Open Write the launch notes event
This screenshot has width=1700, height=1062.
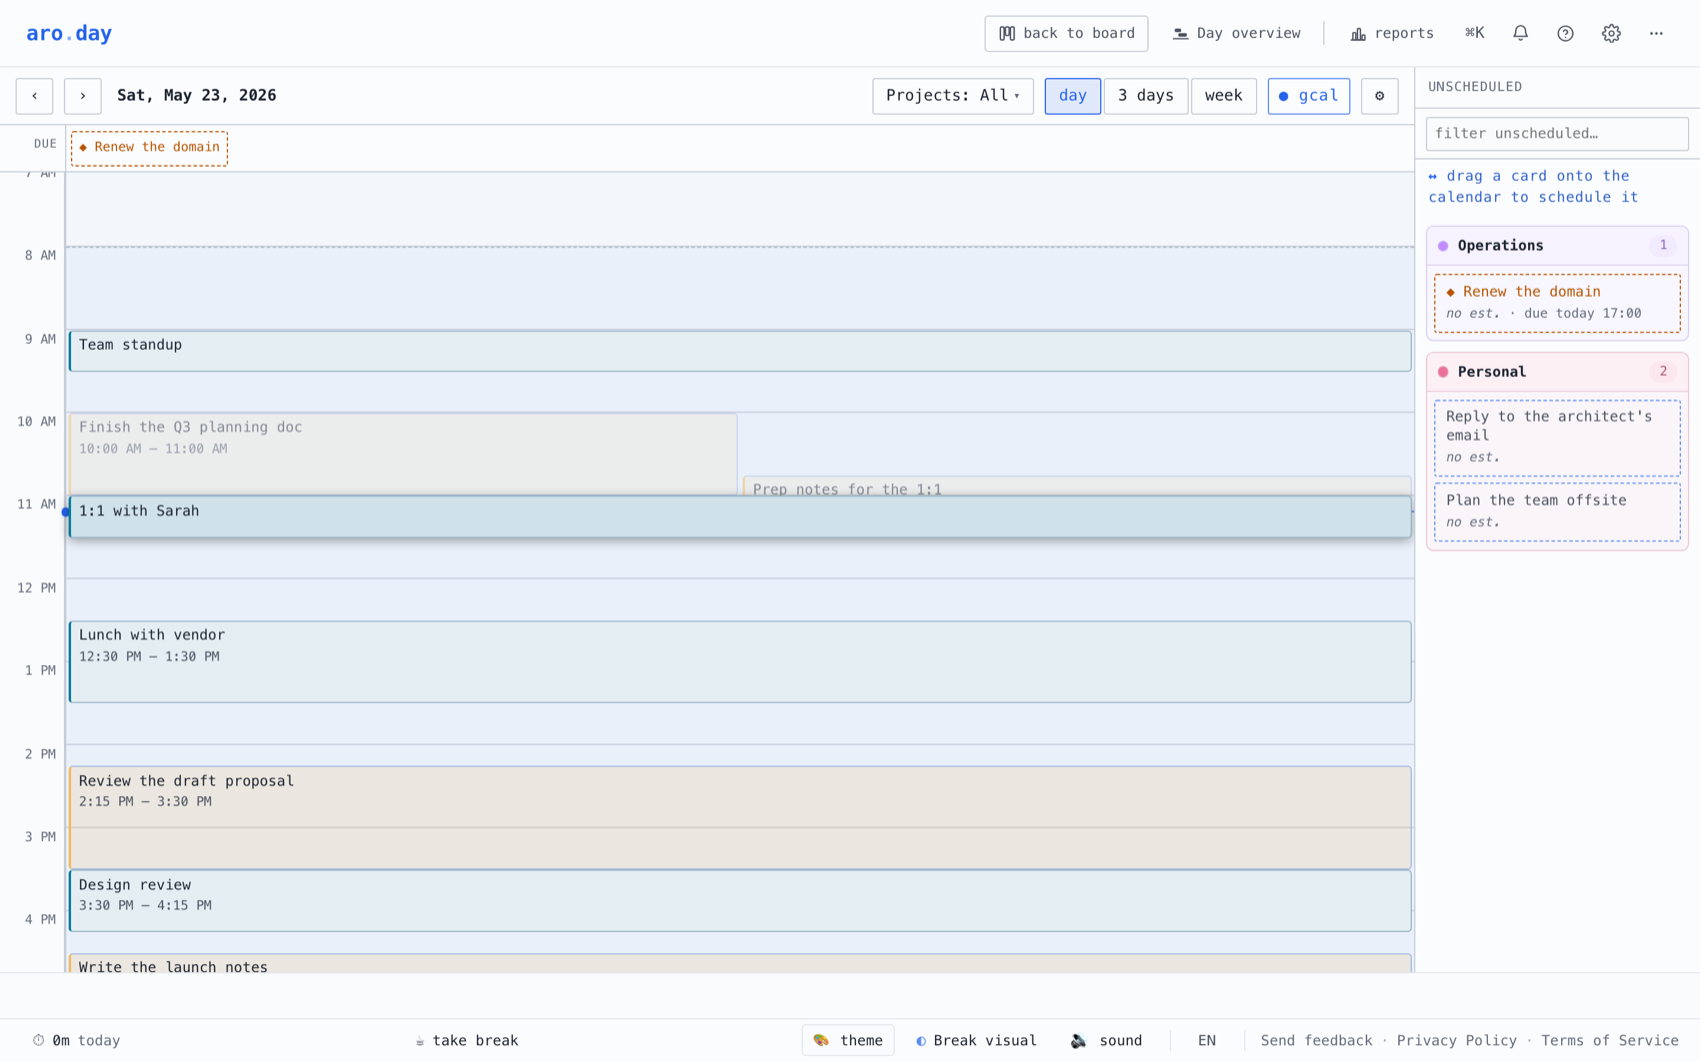coord(740,963)
